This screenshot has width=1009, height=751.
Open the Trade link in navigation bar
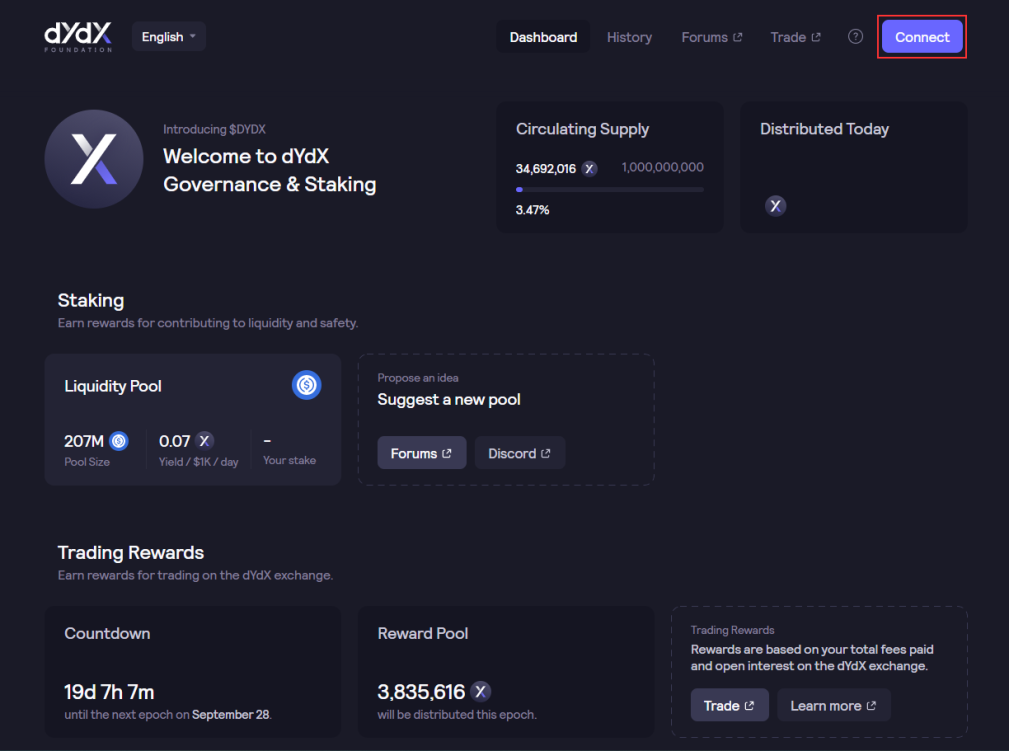point(795,37)
